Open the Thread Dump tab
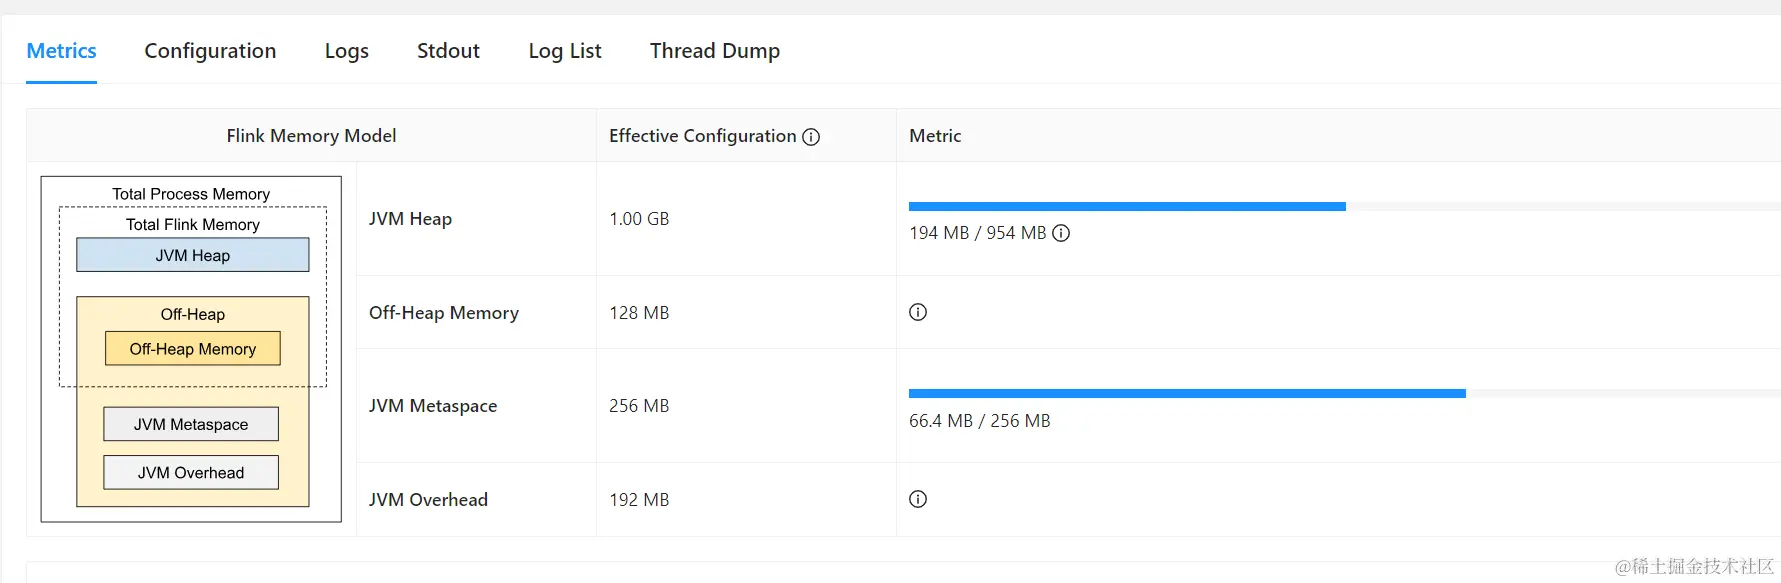This screenshot has width=1781, height=583. (x=715, y=51)
